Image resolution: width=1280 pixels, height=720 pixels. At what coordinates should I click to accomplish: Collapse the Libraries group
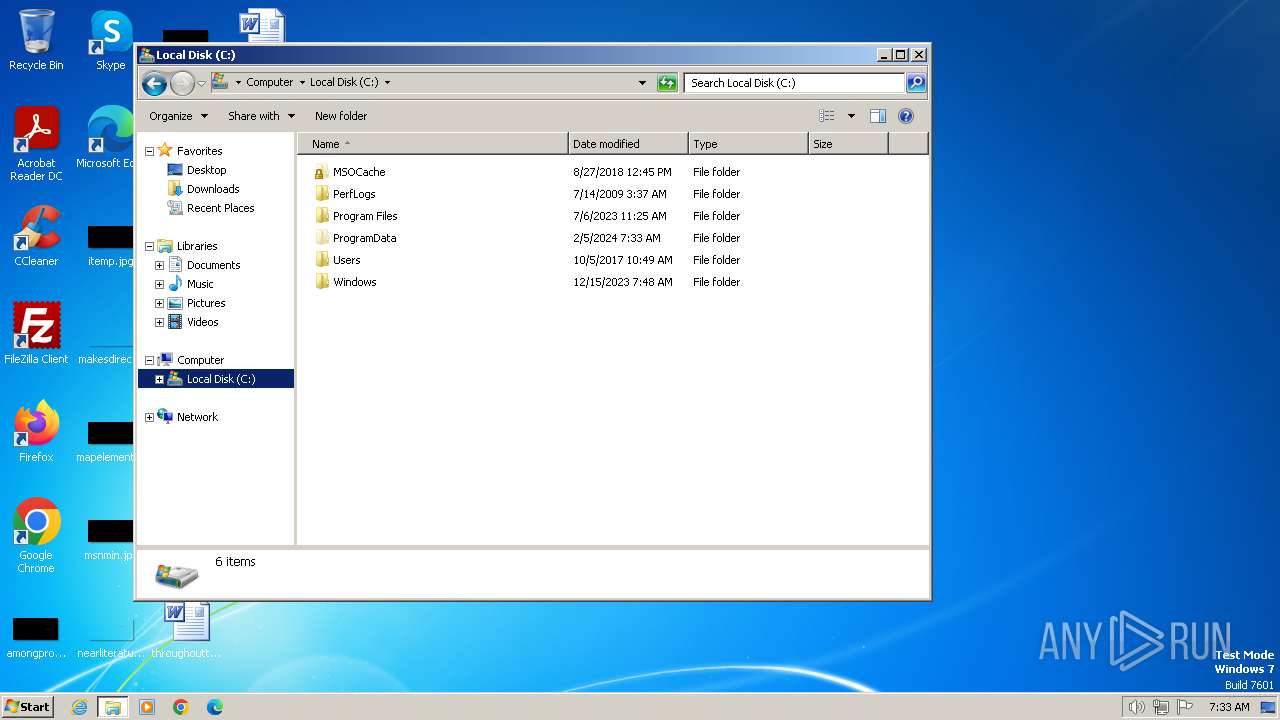tap(150, 247)
